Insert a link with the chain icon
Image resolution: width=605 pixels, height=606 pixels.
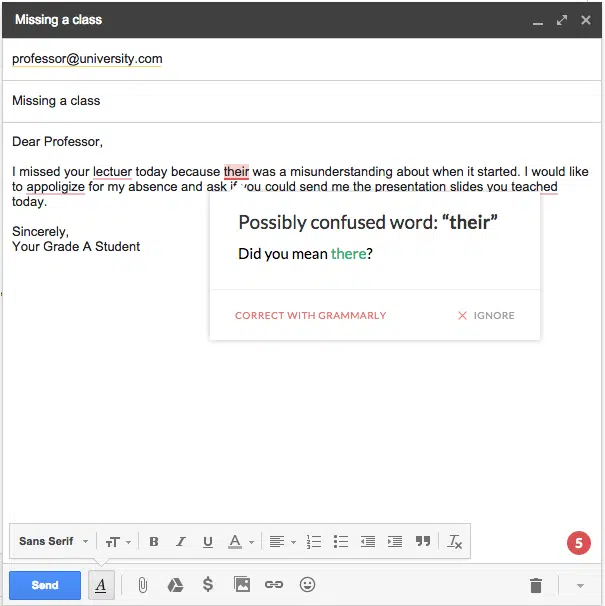click(x=274, y=585)
